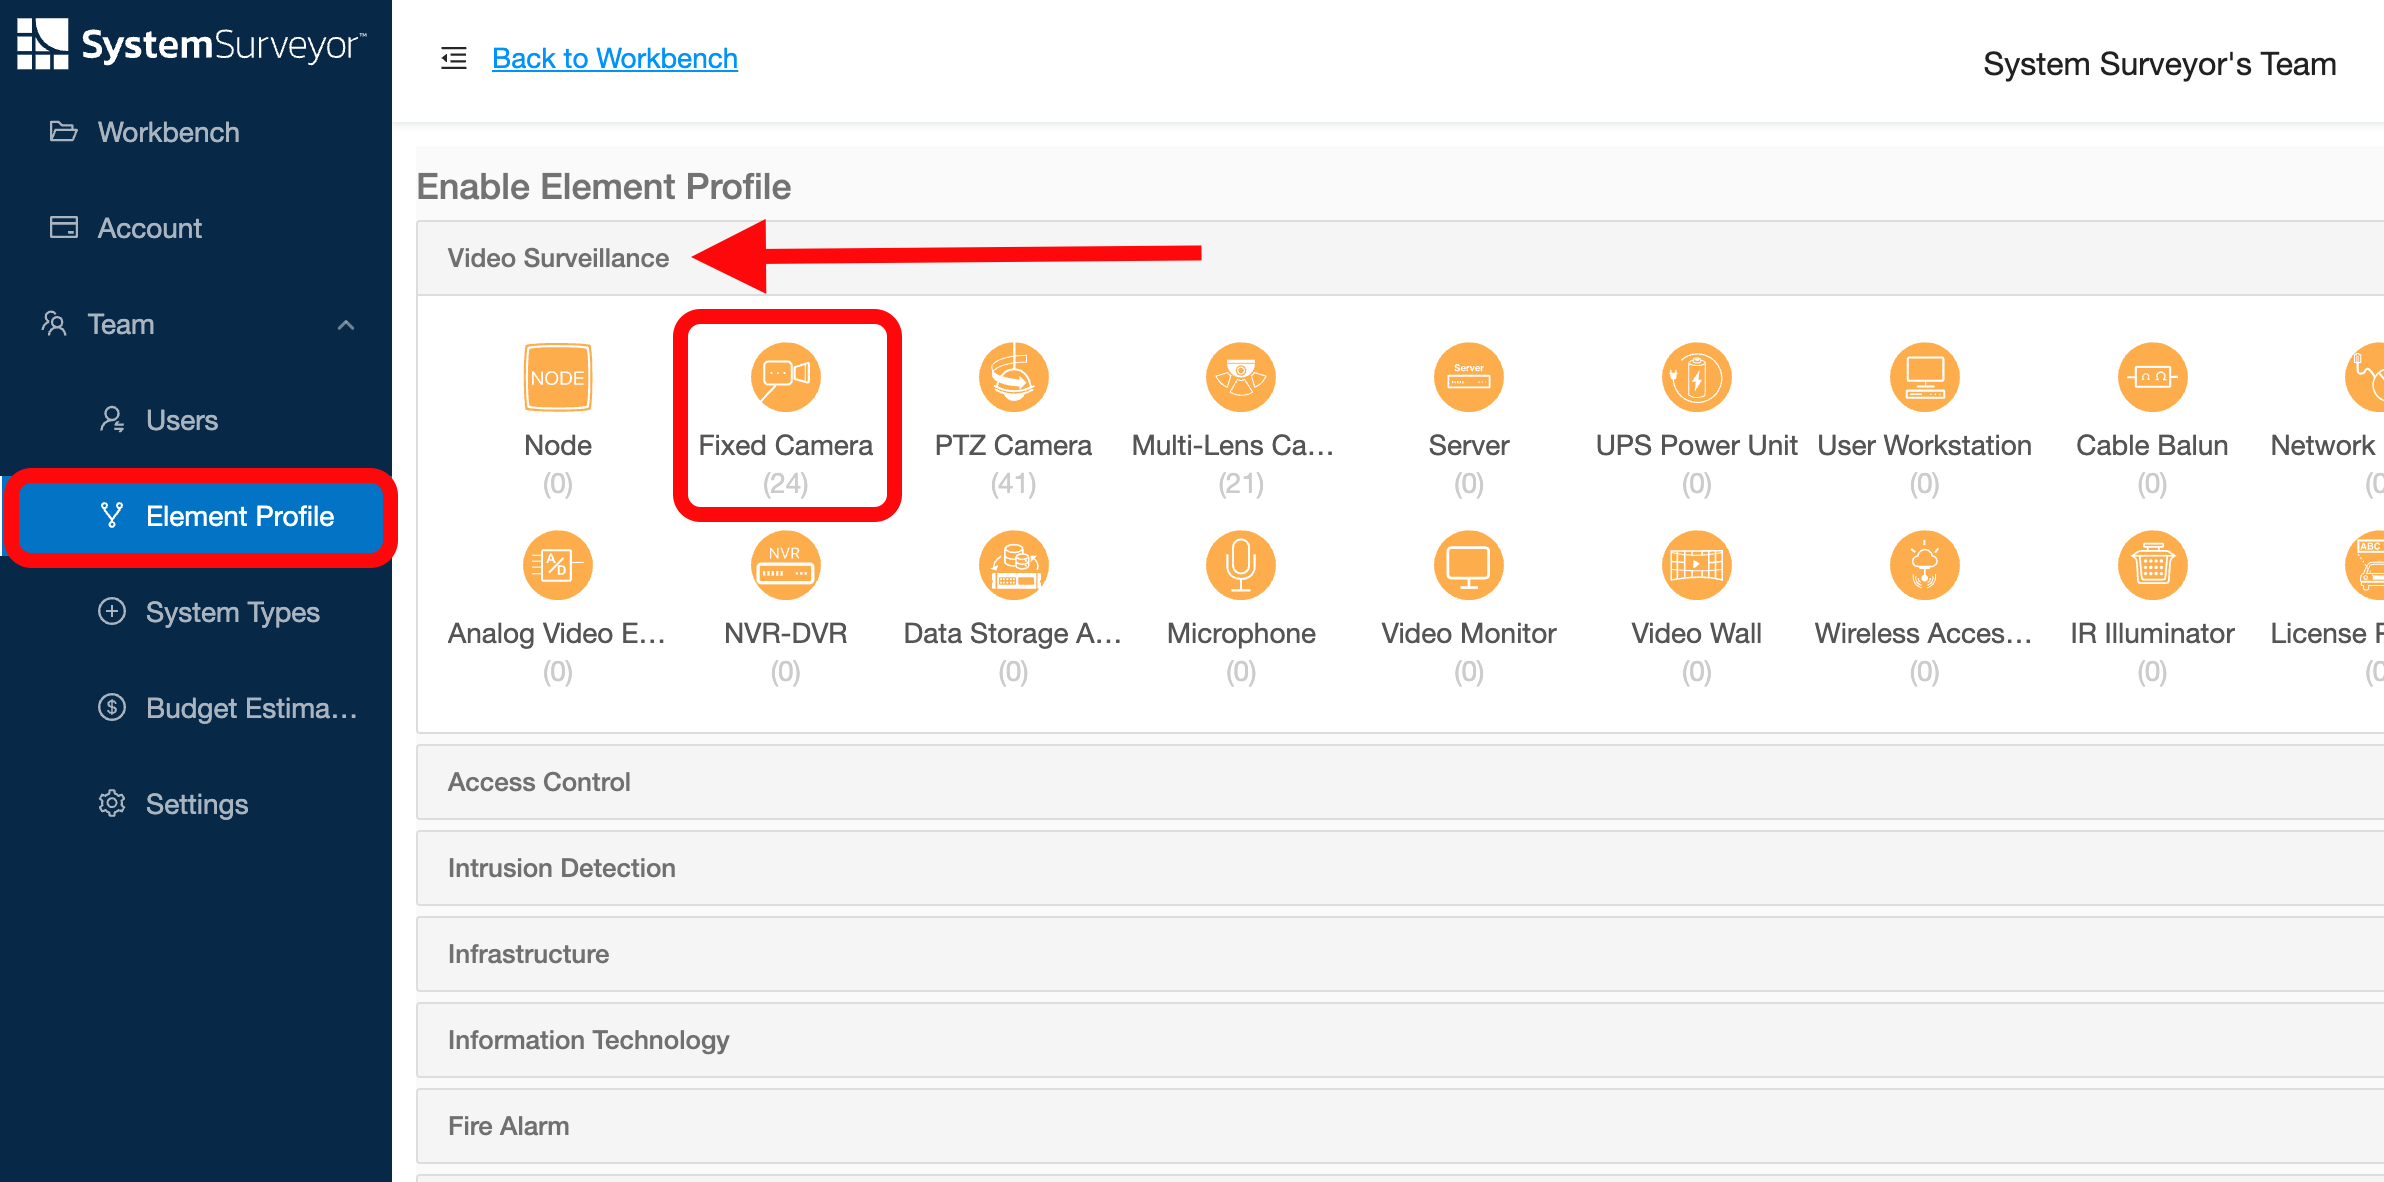Toggle the sidebar collapse menu icon

pos(454,58)
